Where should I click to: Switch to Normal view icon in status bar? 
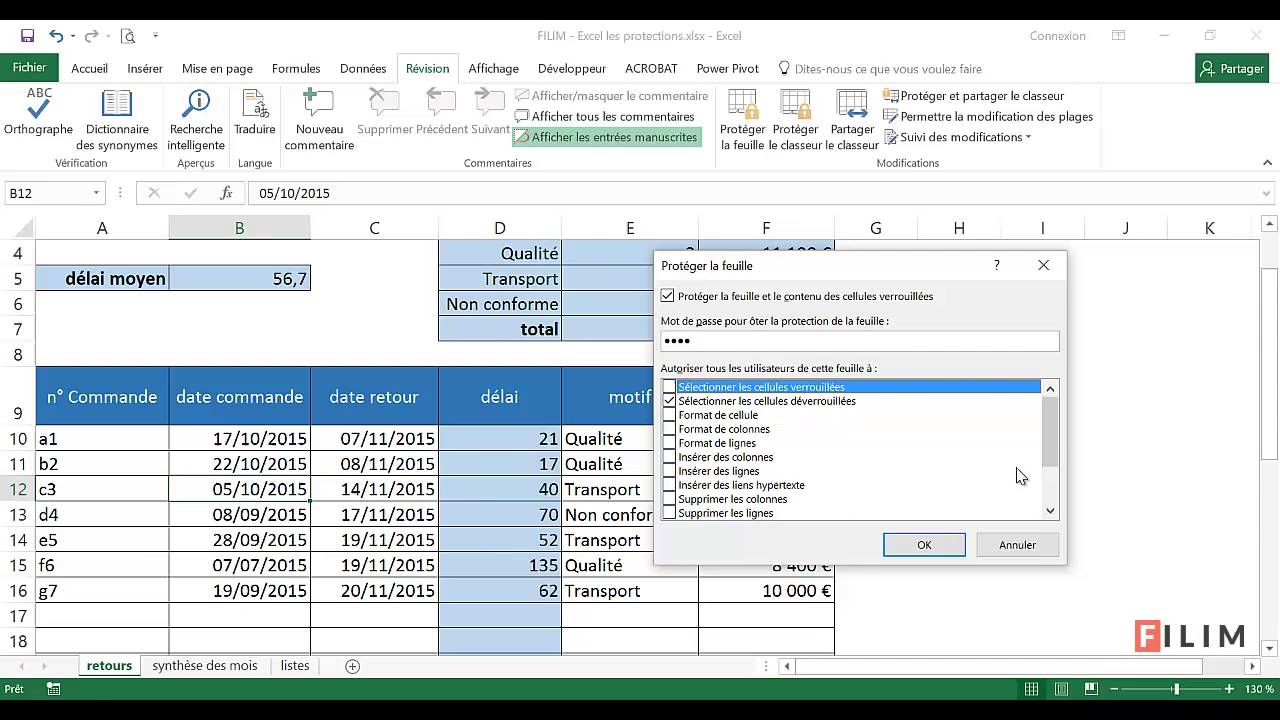coord(1031,689)
